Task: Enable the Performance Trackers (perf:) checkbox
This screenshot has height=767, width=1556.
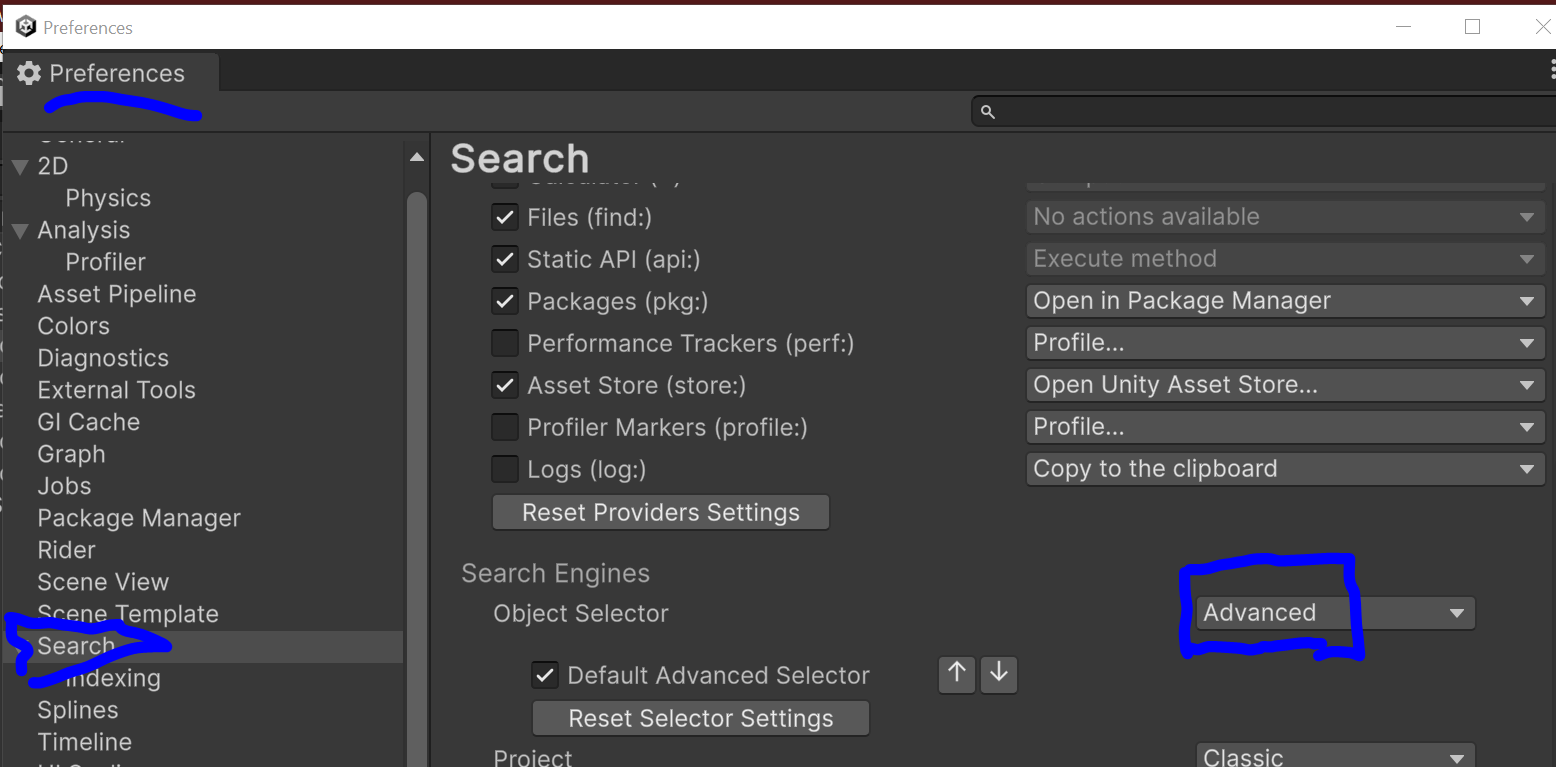Action: point(505,343)
